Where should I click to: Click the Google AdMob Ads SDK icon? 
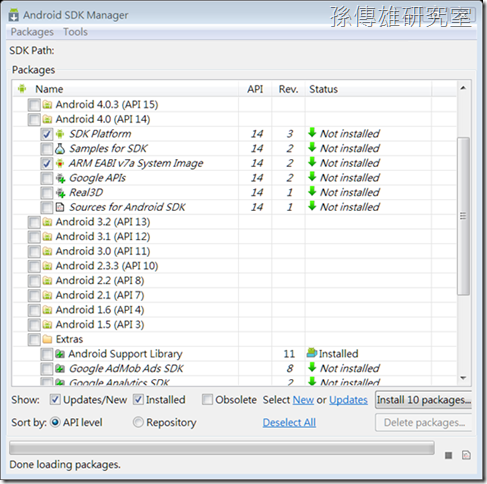click(x=60, y=369)
